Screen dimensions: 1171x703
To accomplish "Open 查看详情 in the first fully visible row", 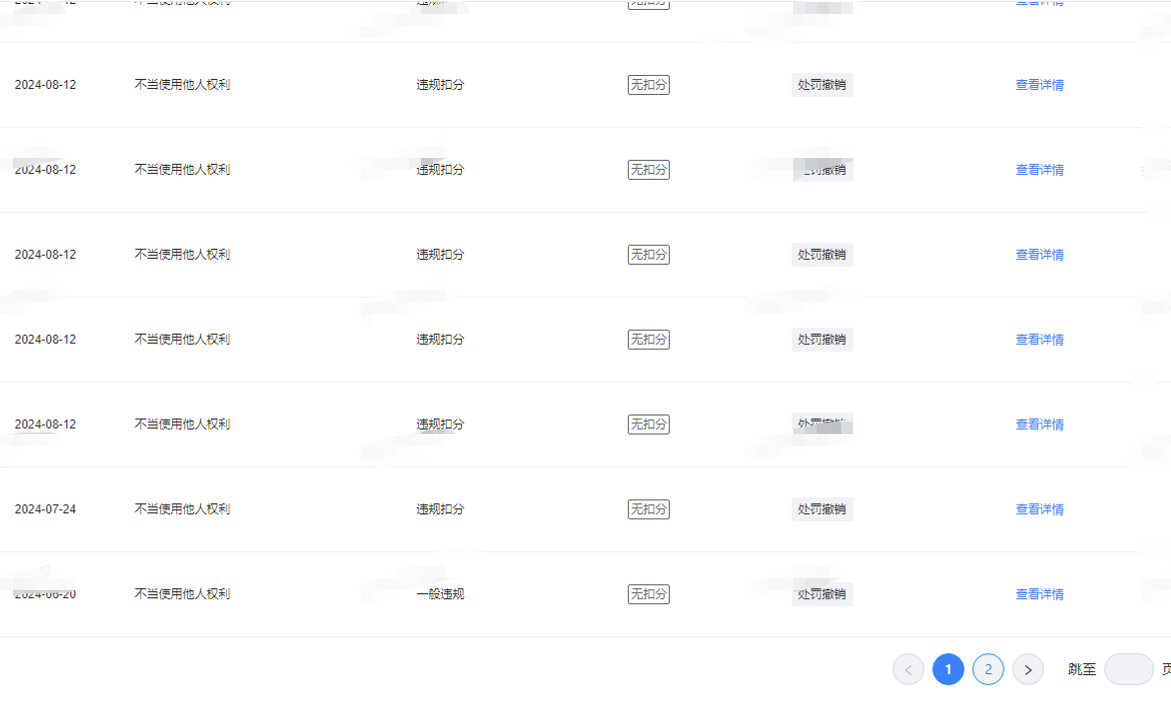I will tap(1039, 85).
